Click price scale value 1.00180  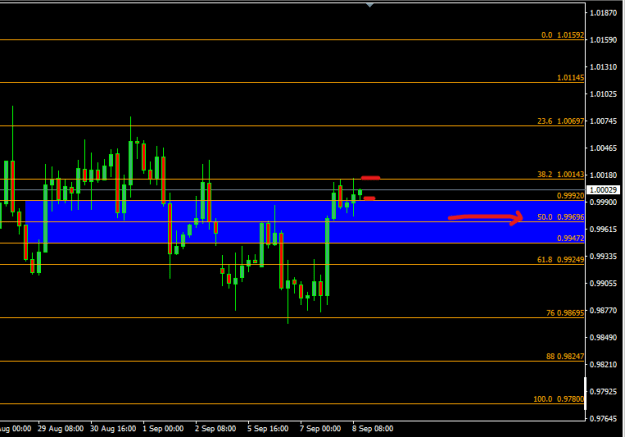(603, 175)
